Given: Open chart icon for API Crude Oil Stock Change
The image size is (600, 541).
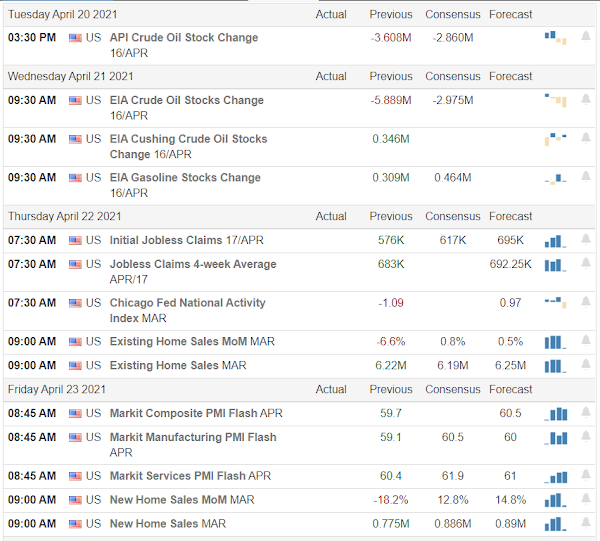Looking at the screenshot, I should coord(556,38).
